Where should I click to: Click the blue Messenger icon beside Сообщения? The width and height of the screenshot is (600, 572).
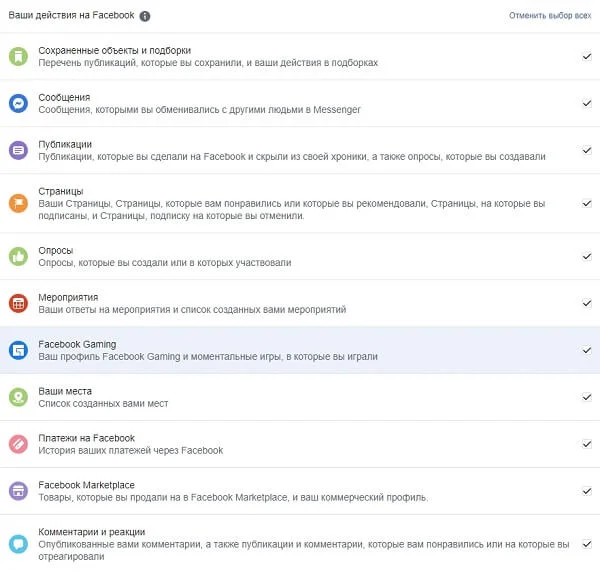tap(18, 103)
